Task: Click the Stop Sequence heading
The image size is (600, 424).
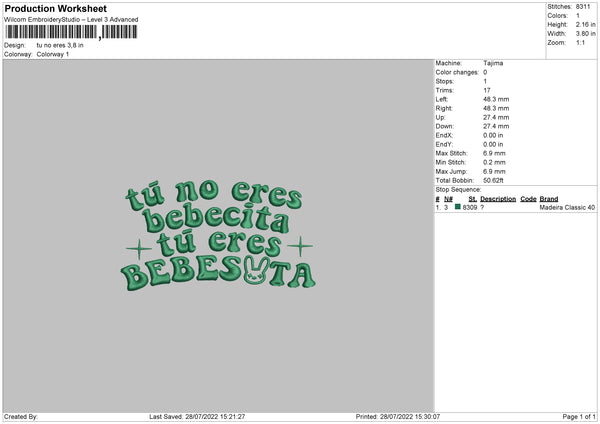Action: 458,190
